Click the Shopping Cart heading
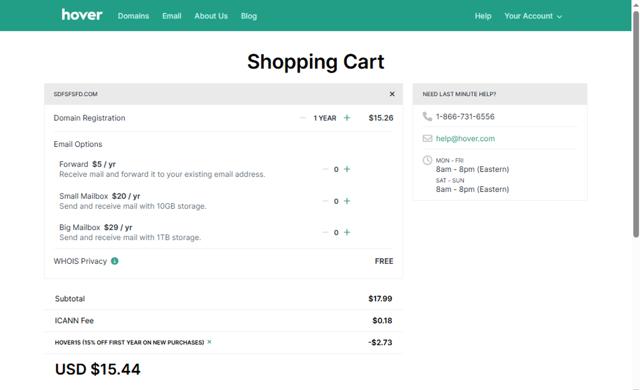The image size is (640, 390). click(x=316, y=62)
